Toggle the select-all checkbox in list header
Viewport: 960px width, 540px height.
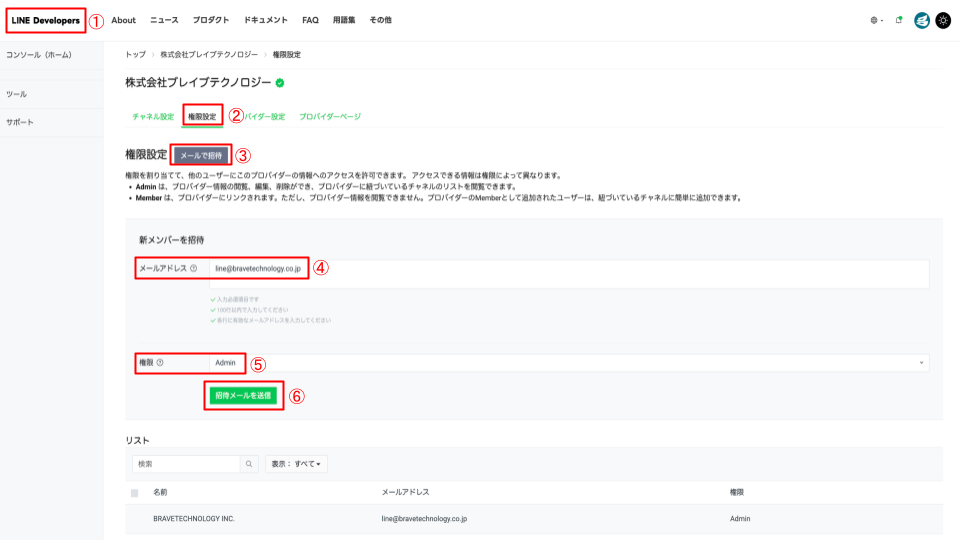135,493
